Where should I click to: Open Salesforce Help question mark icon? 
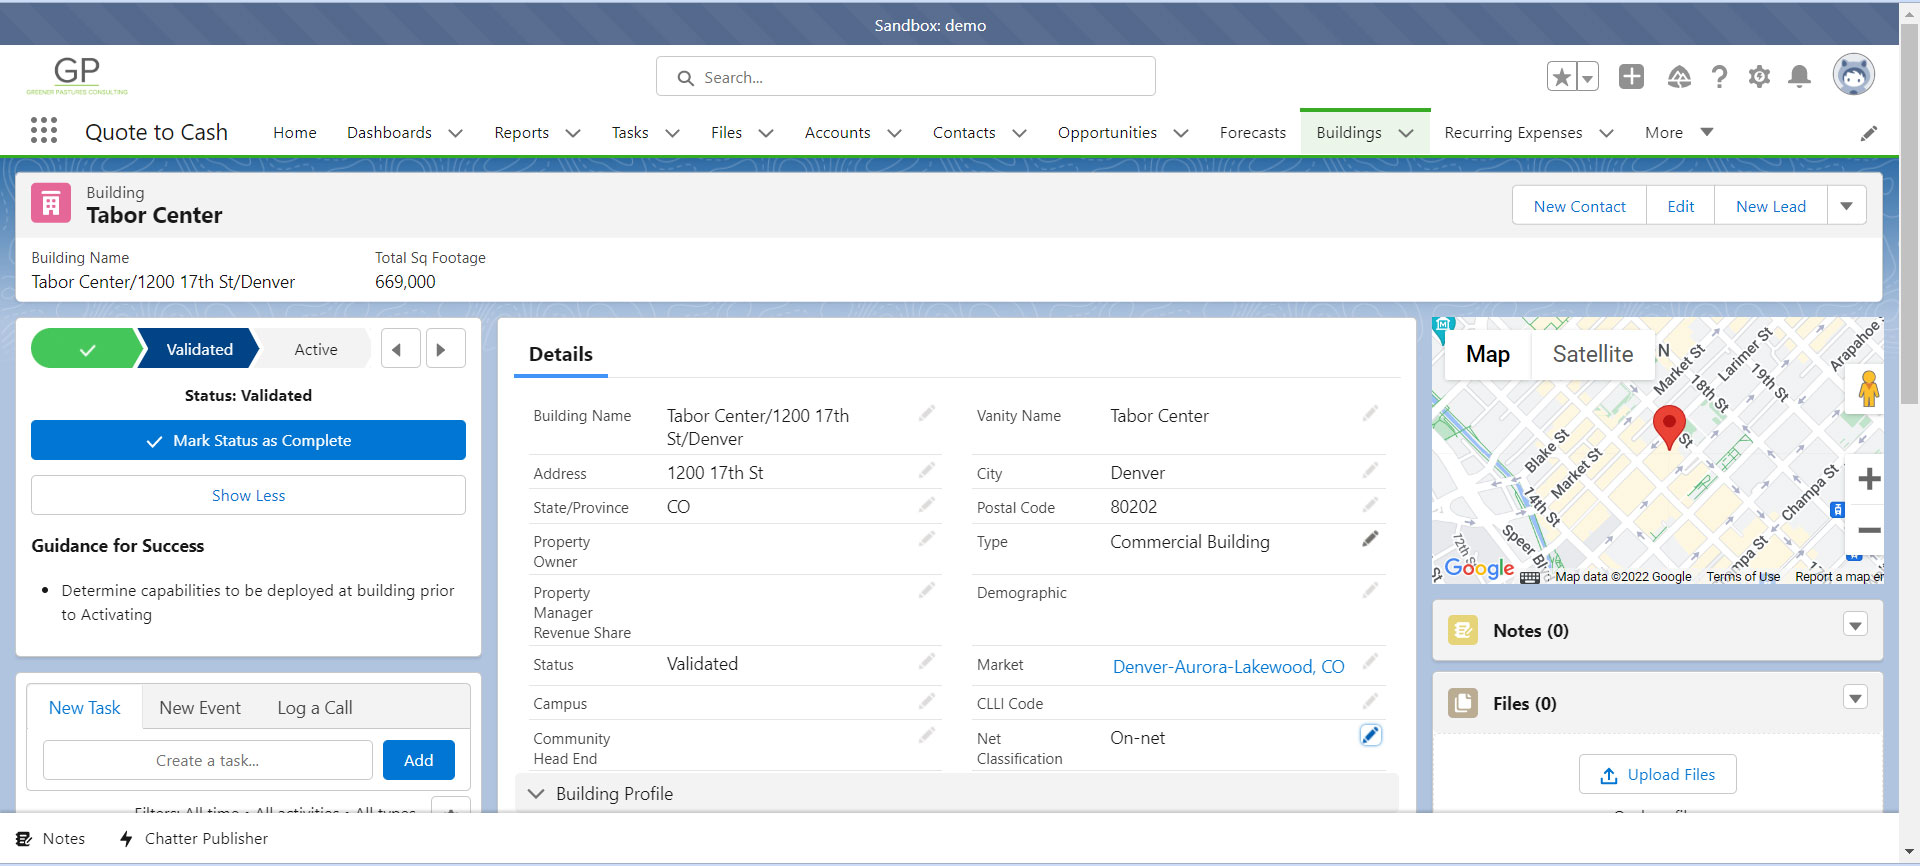[1719, 76]
